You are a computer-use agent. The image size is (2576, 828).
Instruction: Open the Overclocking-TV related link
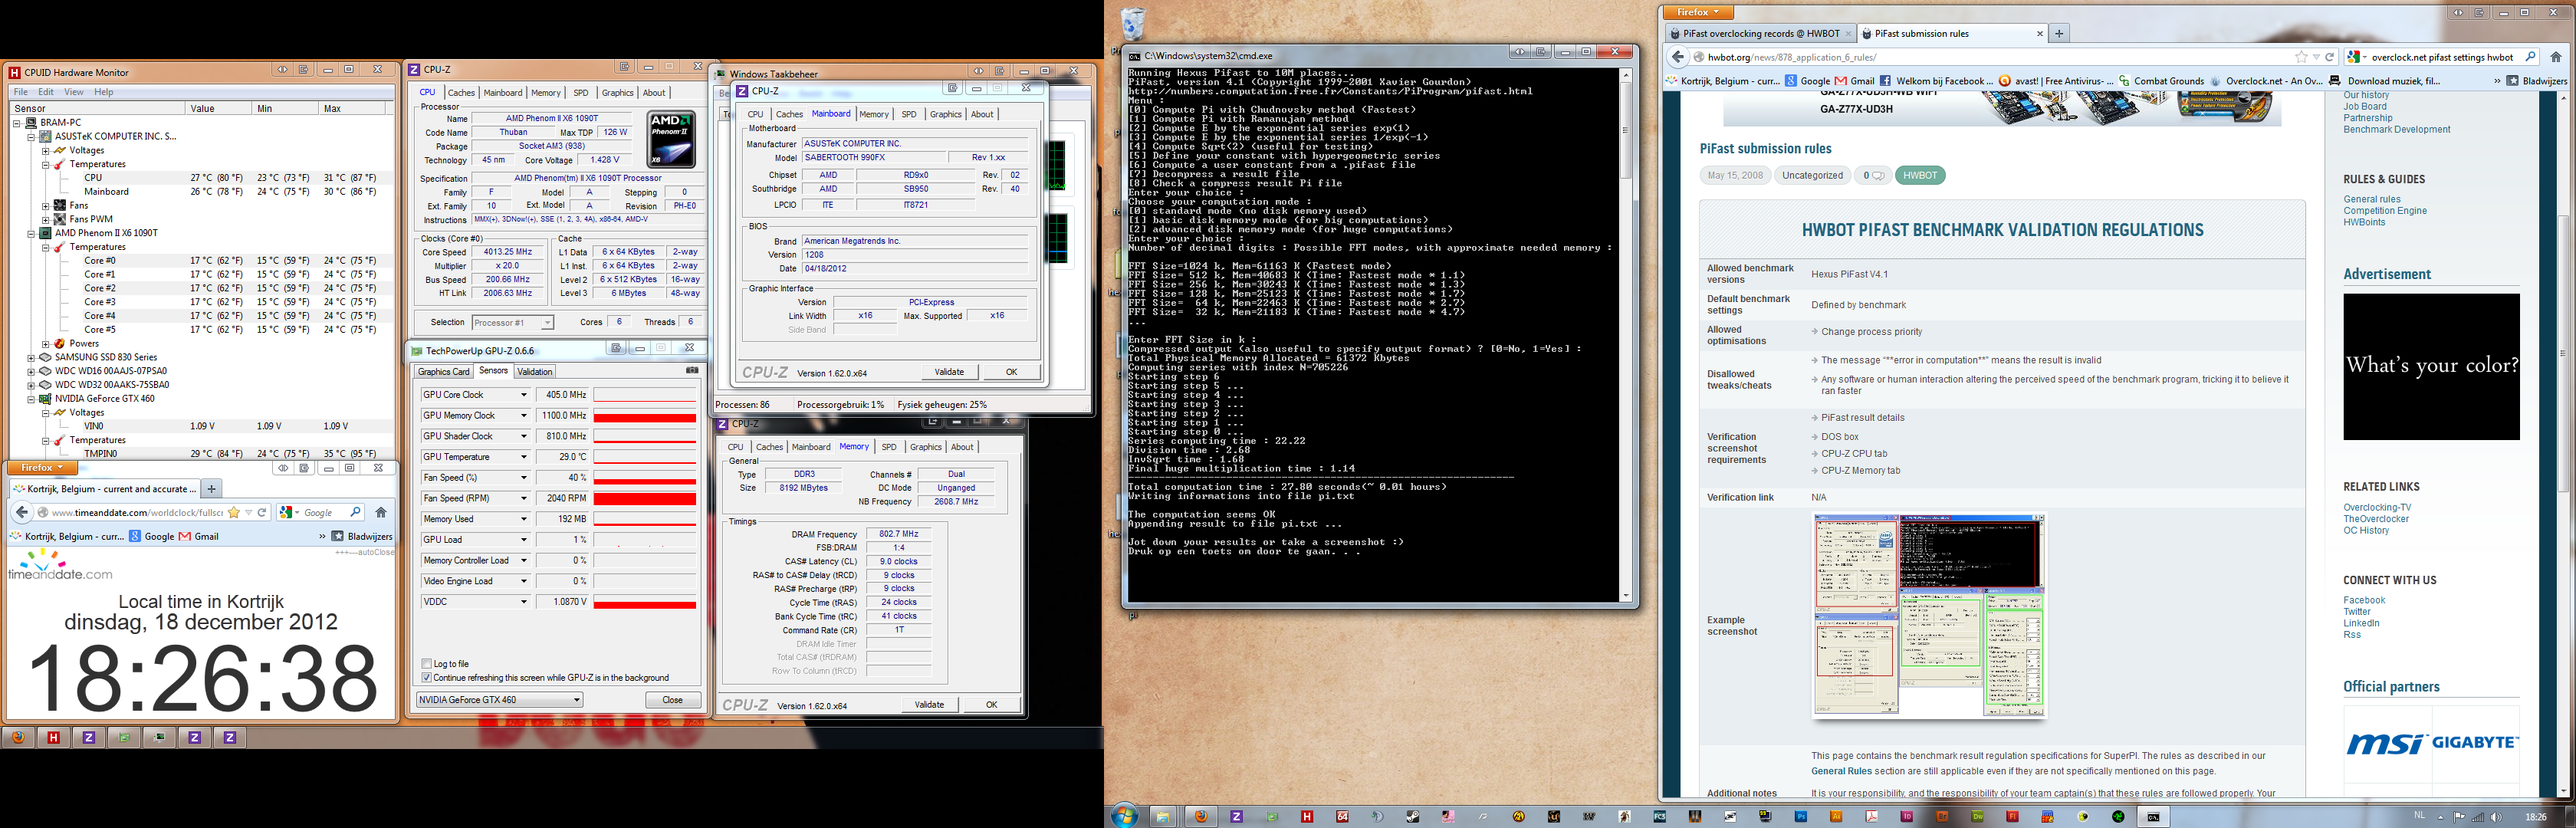pyautogui.click(x=2377, y=507)
